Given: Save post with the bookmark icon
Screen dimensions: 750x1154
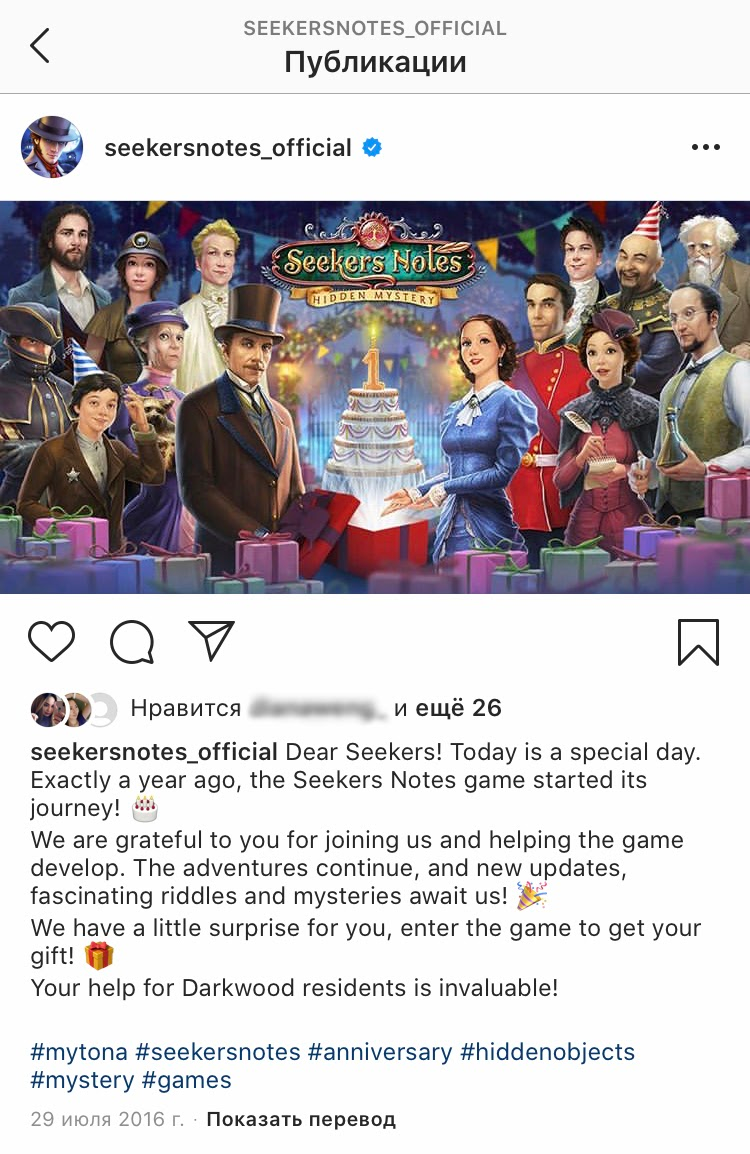Looking at the screenshot, I should point(698,642).
